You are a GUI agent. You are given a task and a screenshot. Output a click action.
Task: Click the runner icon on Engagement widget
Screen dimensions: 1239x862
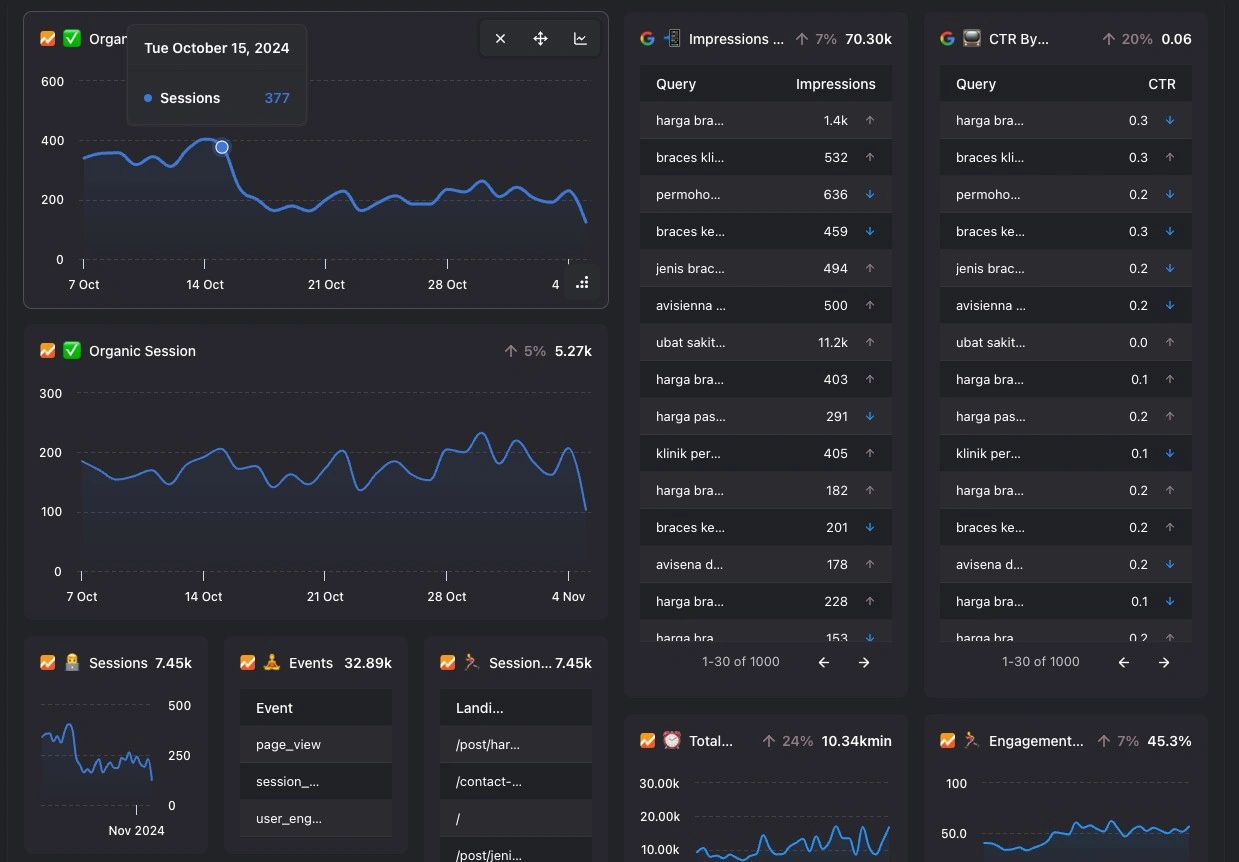click(x=972, y=741)
